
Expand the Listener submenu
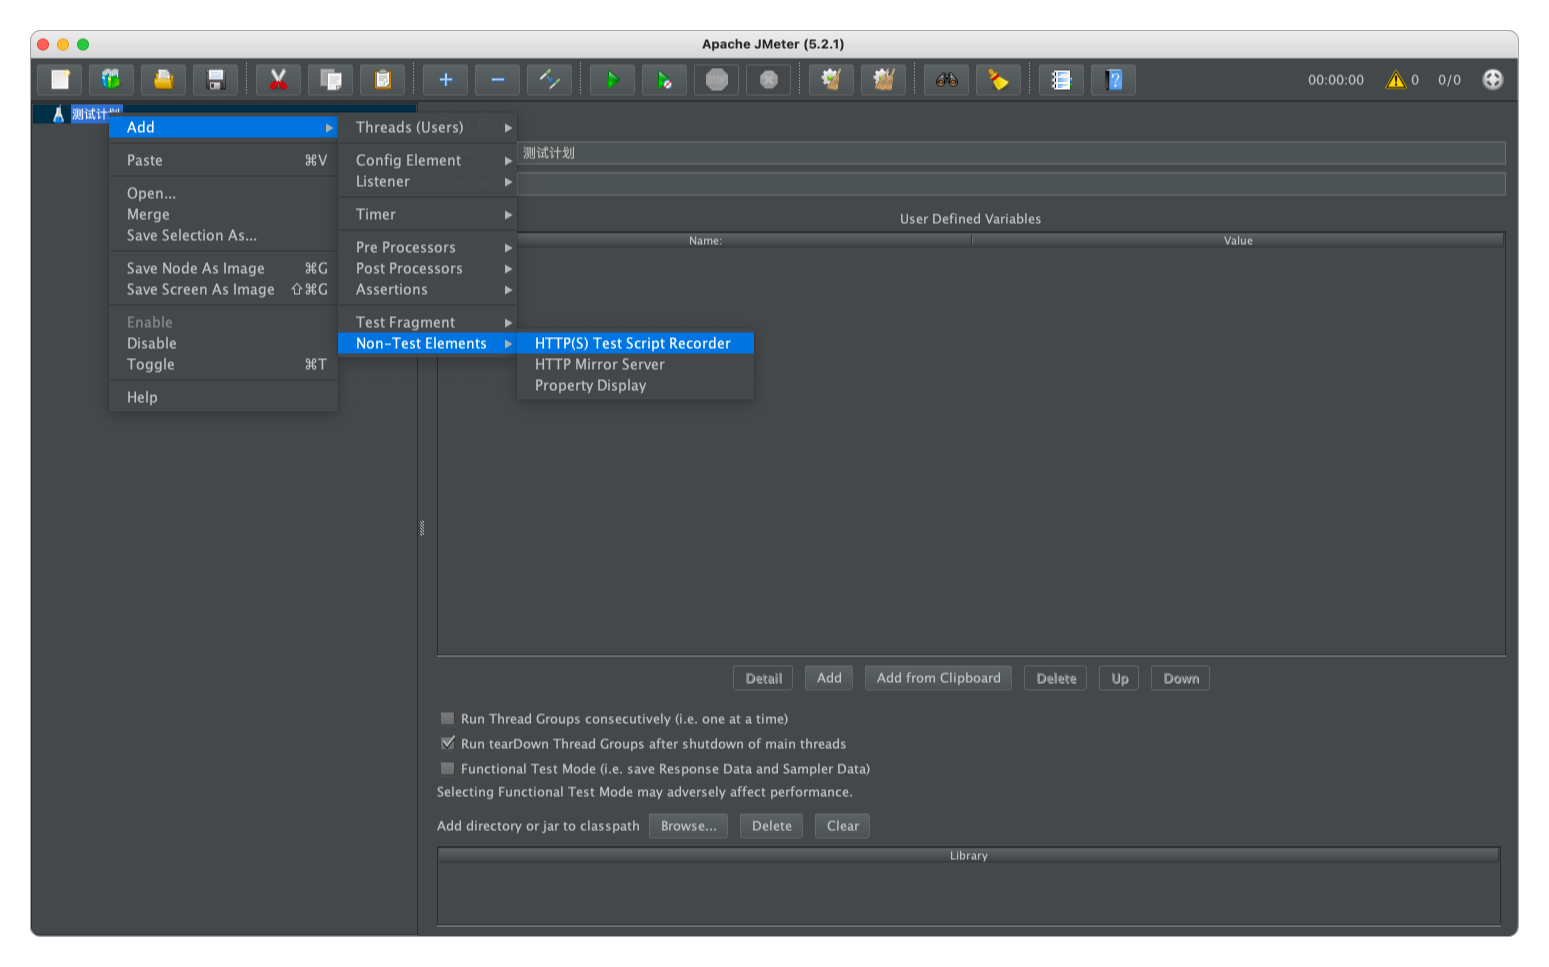click(x=428, y=181)
